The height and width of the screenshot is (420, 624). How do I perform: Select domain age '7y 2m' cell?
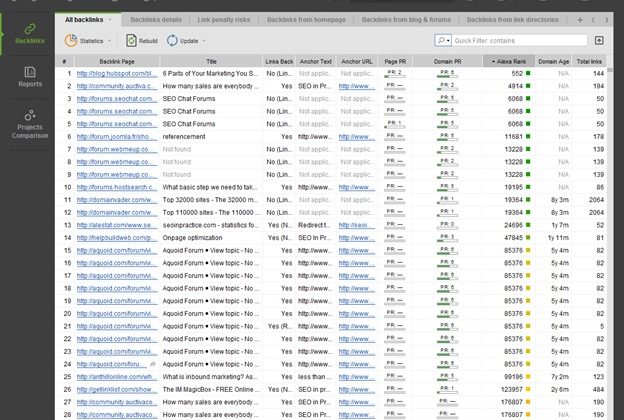(x=560, y=377)
